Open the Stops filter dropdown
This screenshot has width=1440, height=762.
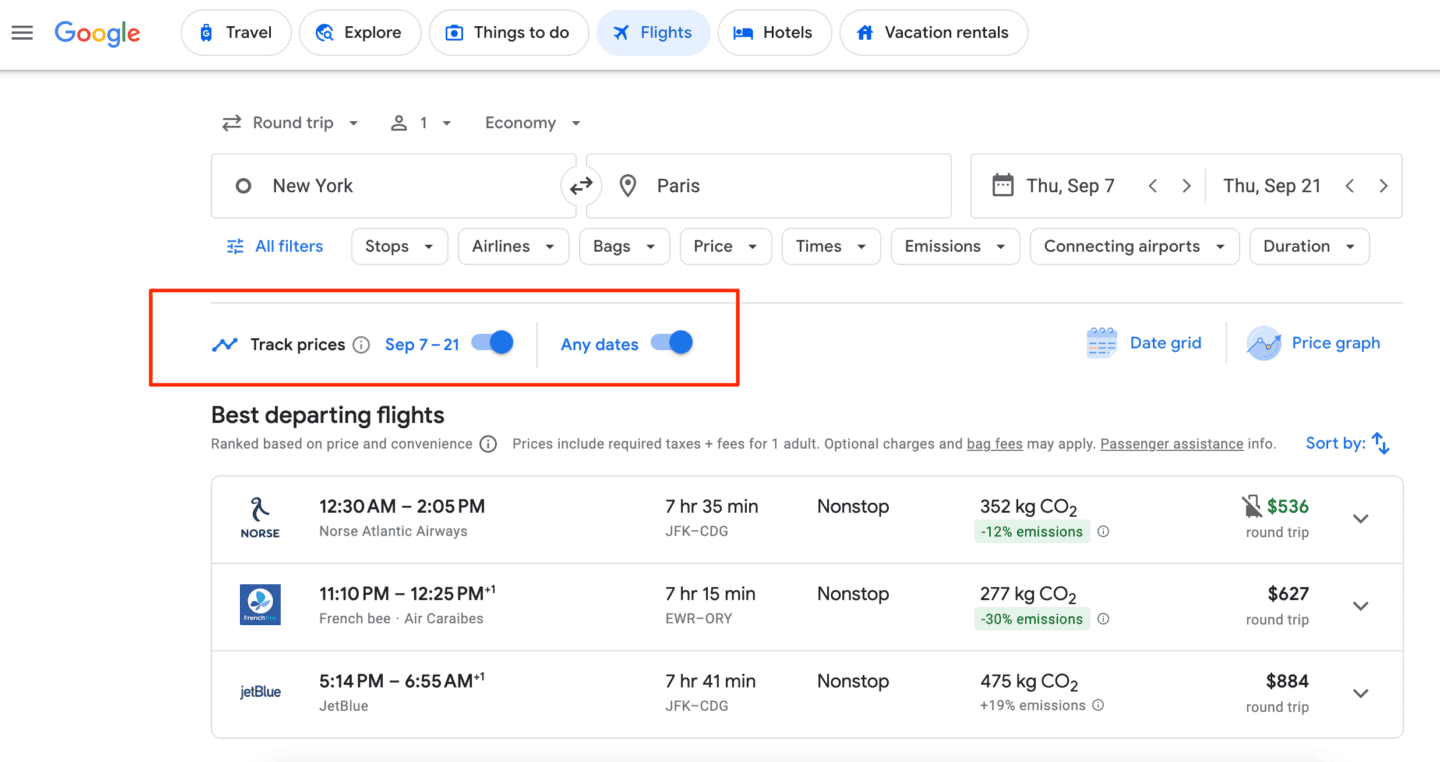pyautogui.click(x=399, y=246)
